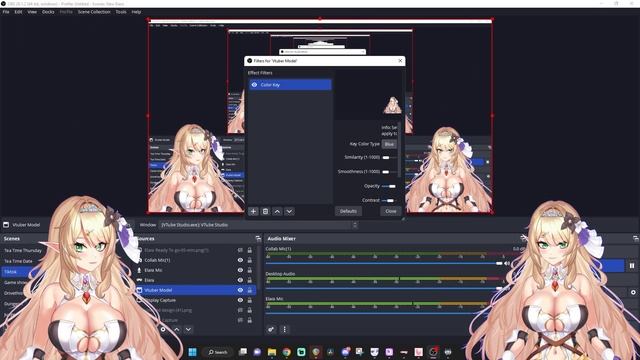640x360 pixels.
Task: Move the Color Key filter down
Action: (289, 211)
